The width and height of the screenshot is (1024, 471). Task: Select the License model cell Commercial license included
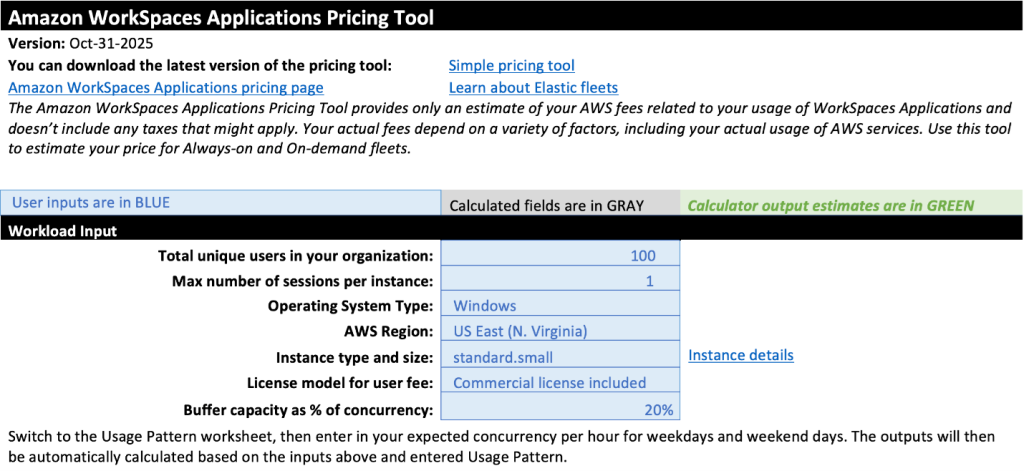pos(560,382)
